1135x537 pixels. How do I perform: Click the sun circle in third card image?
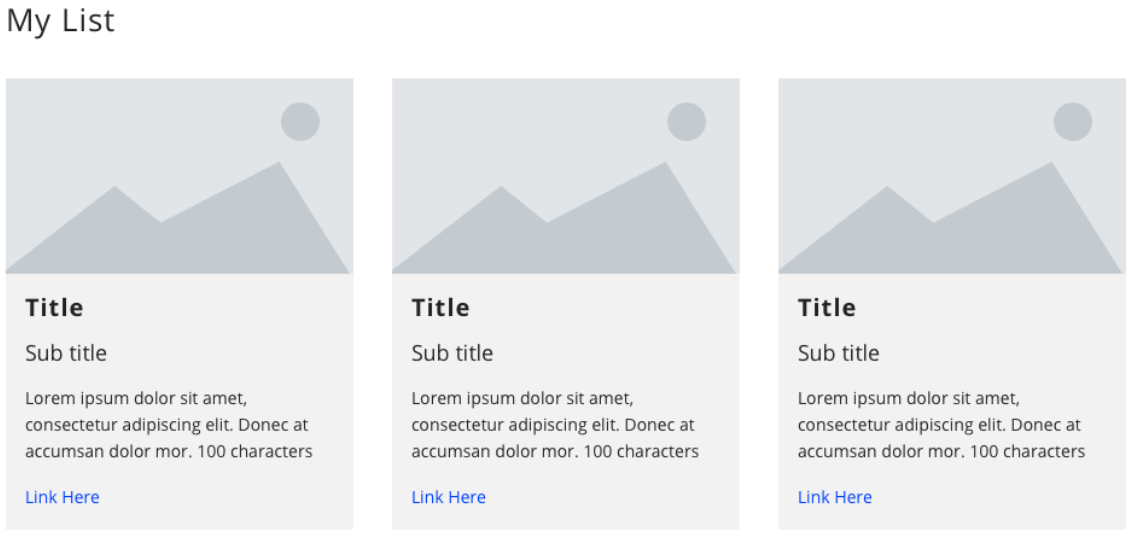(1072, 122)
